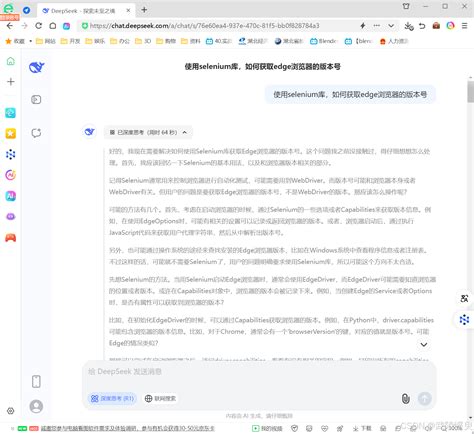Viewport: 474px width, 434px height.
Task: Click the green video item in status bar
Action: pyautogui.click(x=267, y=428)
